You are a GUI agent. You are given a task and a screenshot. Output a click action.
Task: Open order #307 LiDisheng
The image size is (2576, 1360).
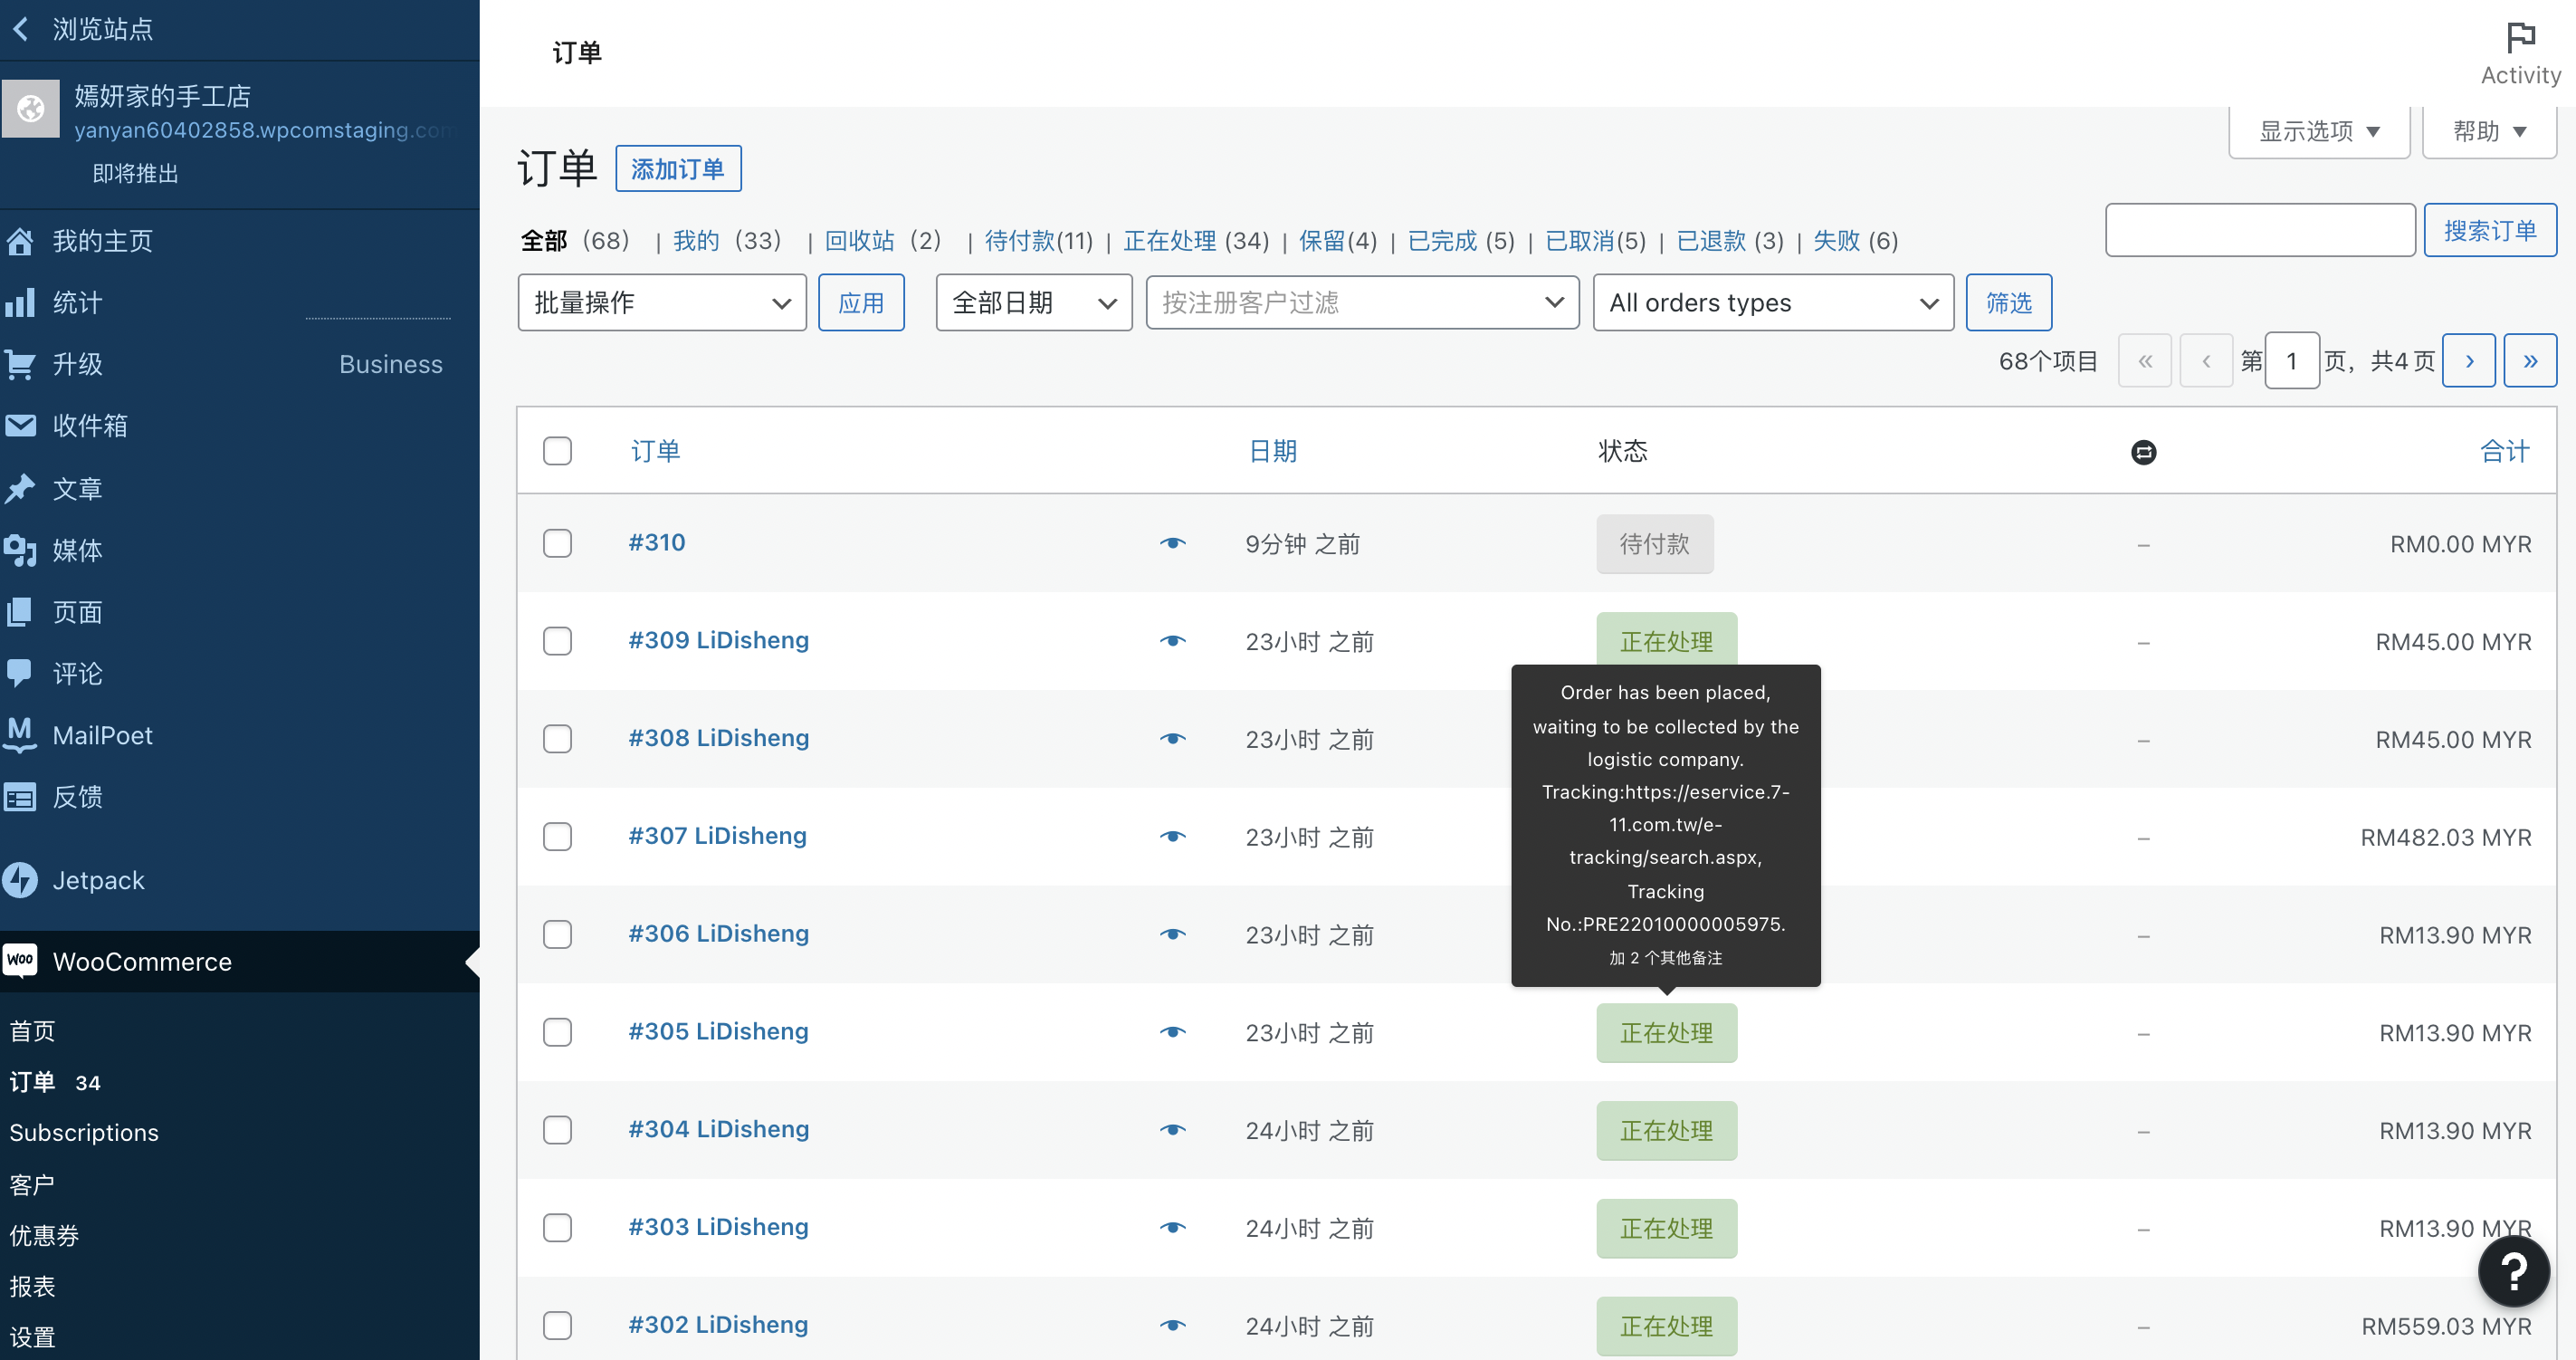(717, 836)
